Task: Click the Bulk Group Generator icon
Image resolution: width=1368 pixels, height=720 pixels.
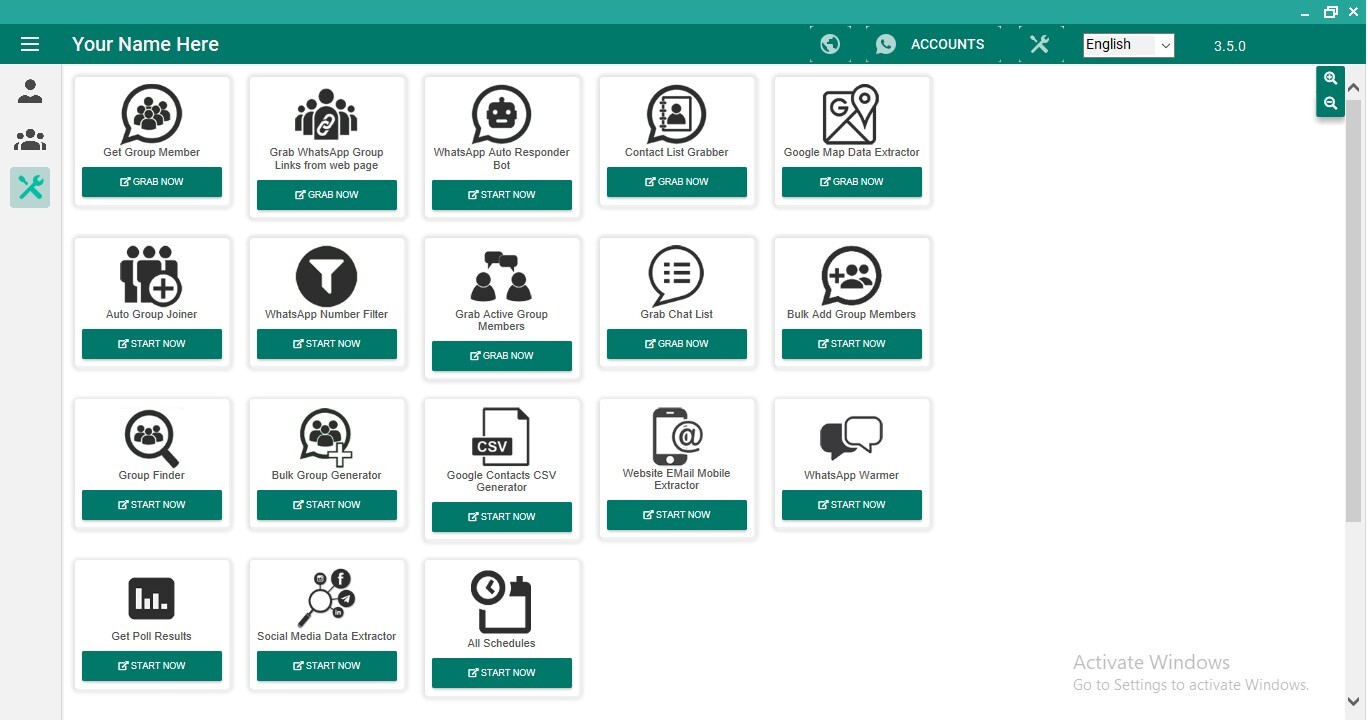Action: [x=326, y=438]
